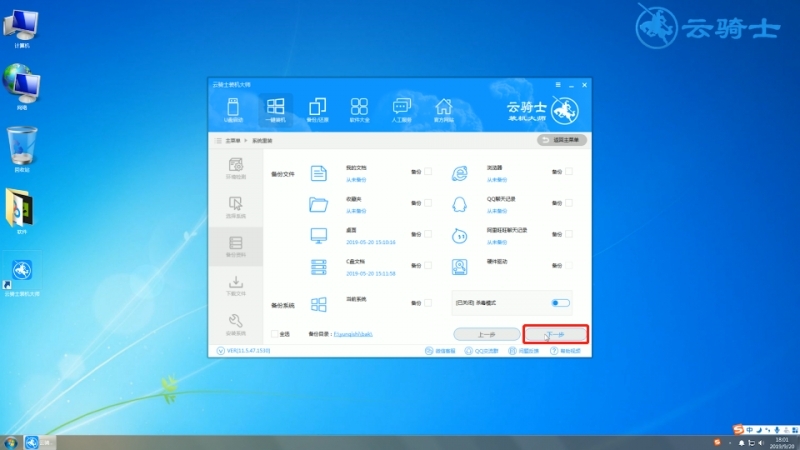Click the 下一步 next step button

click(x=556, y=334)
